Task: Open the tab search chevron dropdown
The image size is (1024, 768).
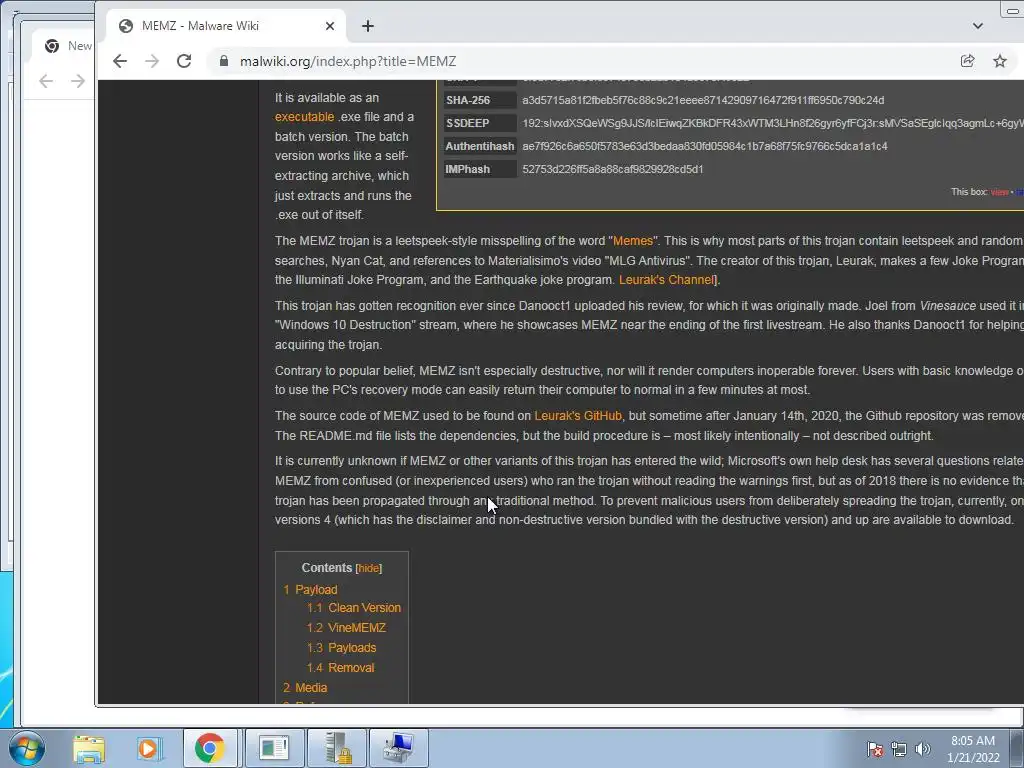Action: click(x=978, y=26)
